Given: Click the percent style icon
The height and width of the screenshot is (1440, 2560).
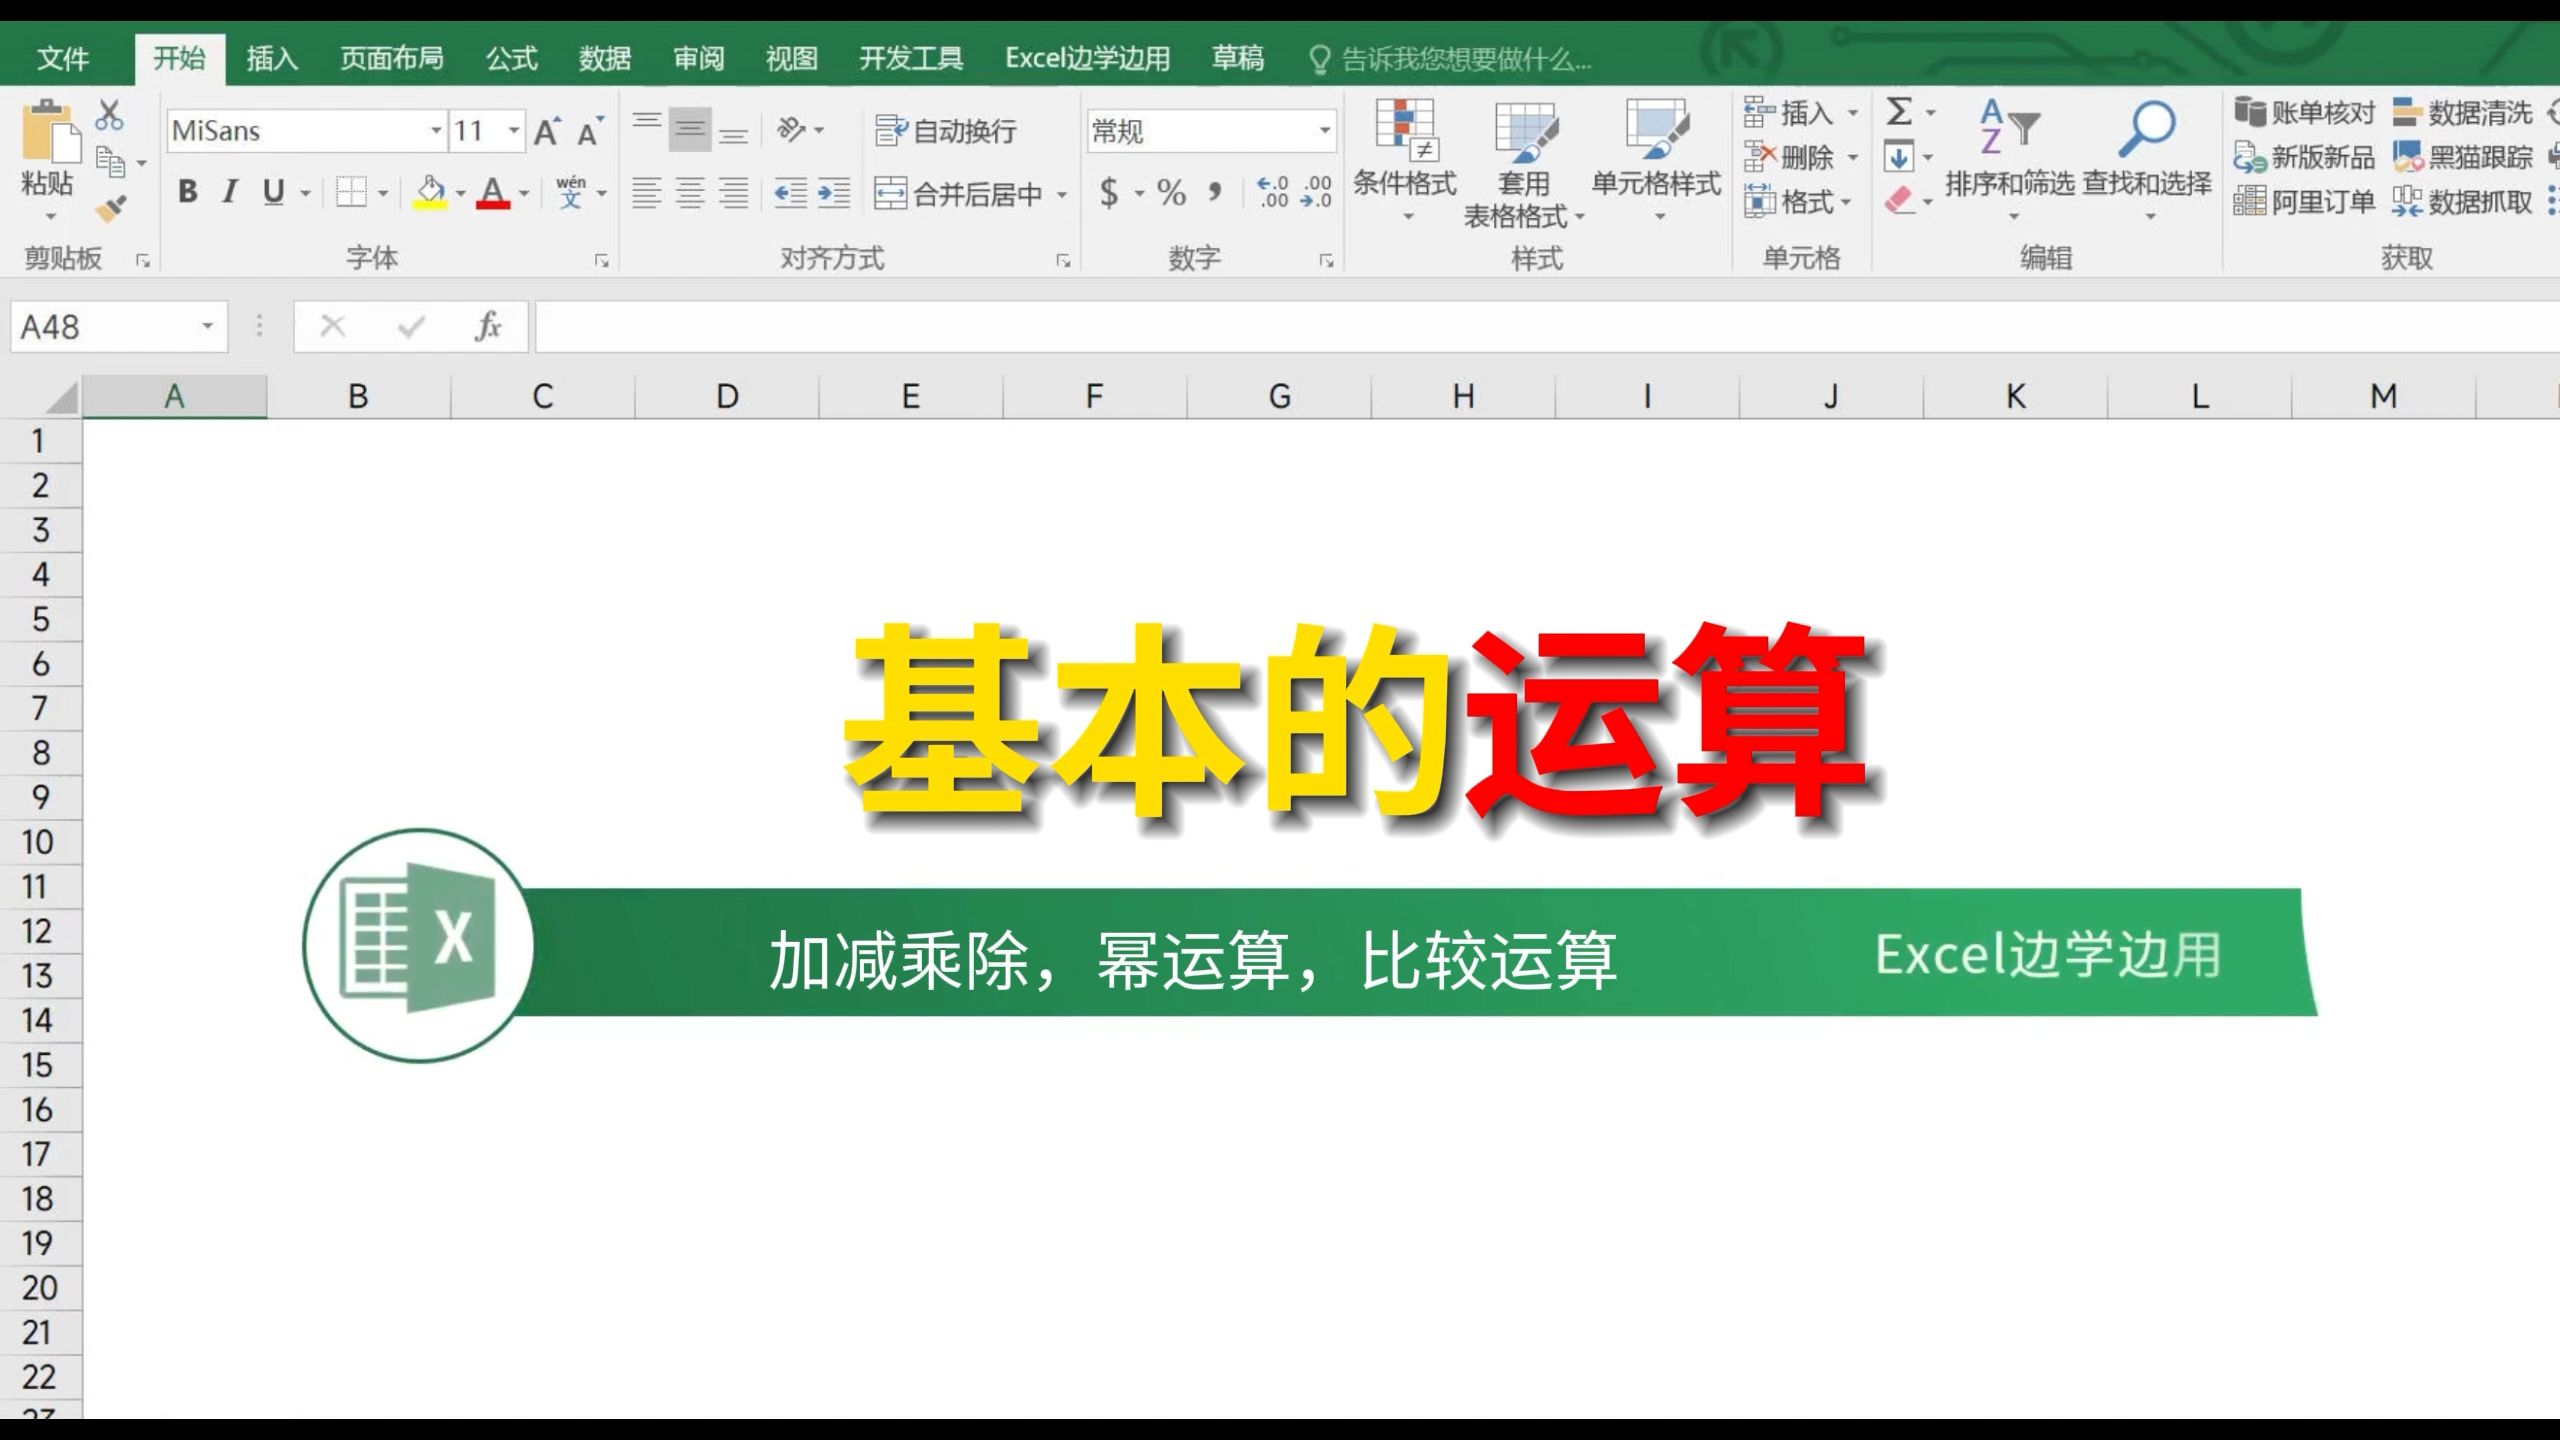Looking at the screenshot, I should pos(1171,192).
